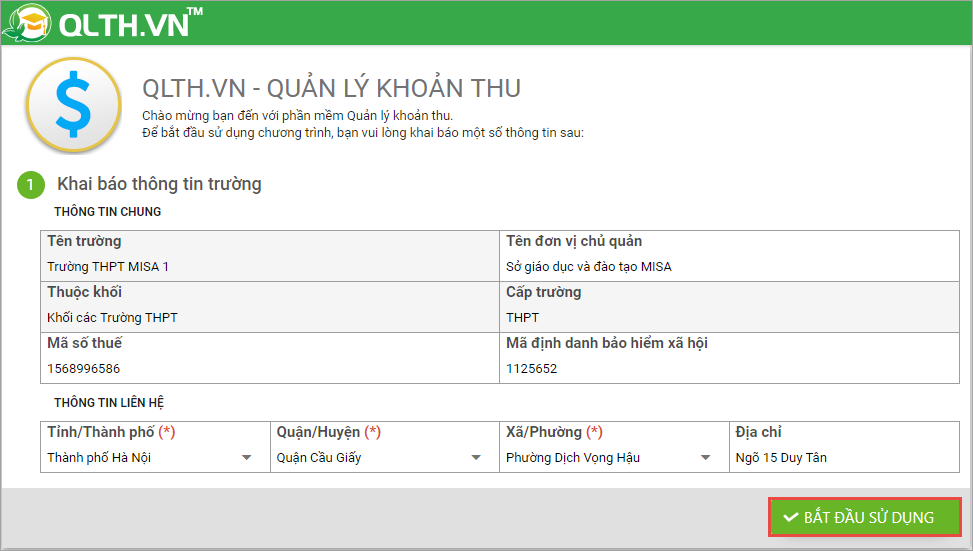This screenshot has width=973, height=551.
Task: Click the Mã định danh bảo hiểm xã hội label
Action: point(607,343)
